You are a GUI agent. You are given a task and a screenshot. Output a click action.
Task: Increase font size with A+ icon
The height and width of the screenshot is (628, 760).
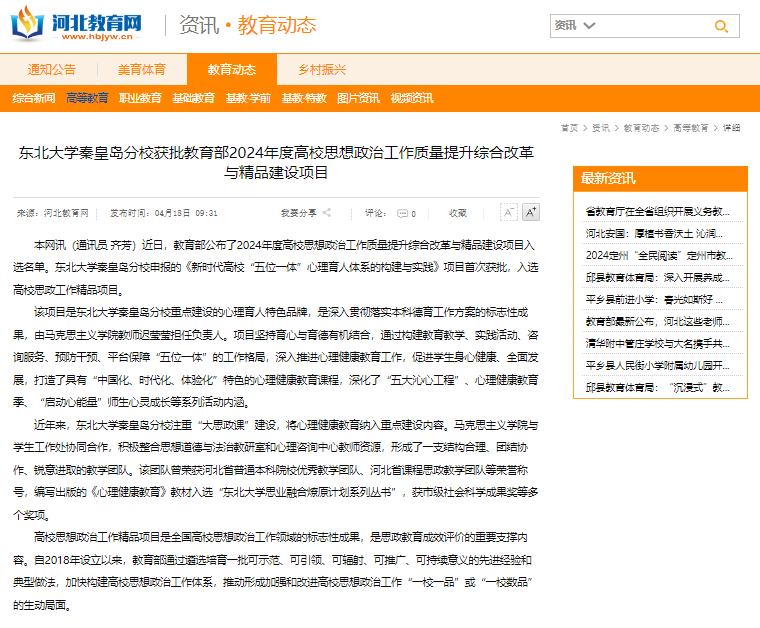pos(531,212)
